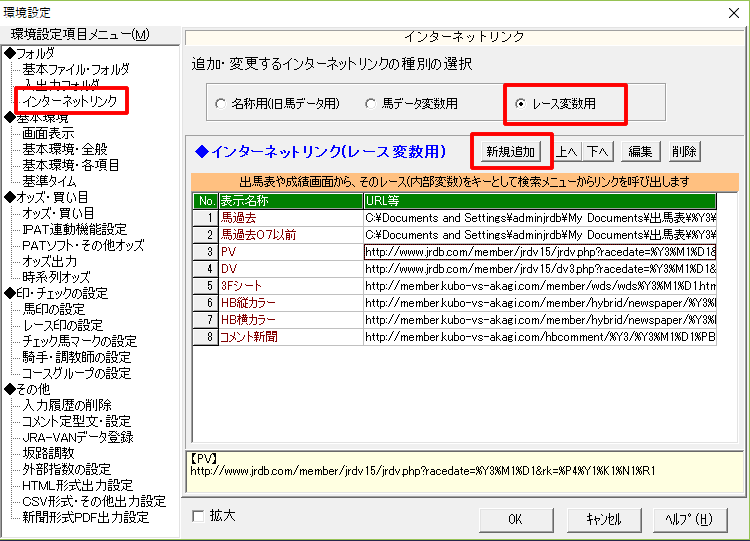750x541 pixels.
Task: Click the 削除 button
Action: pos(684,152)
